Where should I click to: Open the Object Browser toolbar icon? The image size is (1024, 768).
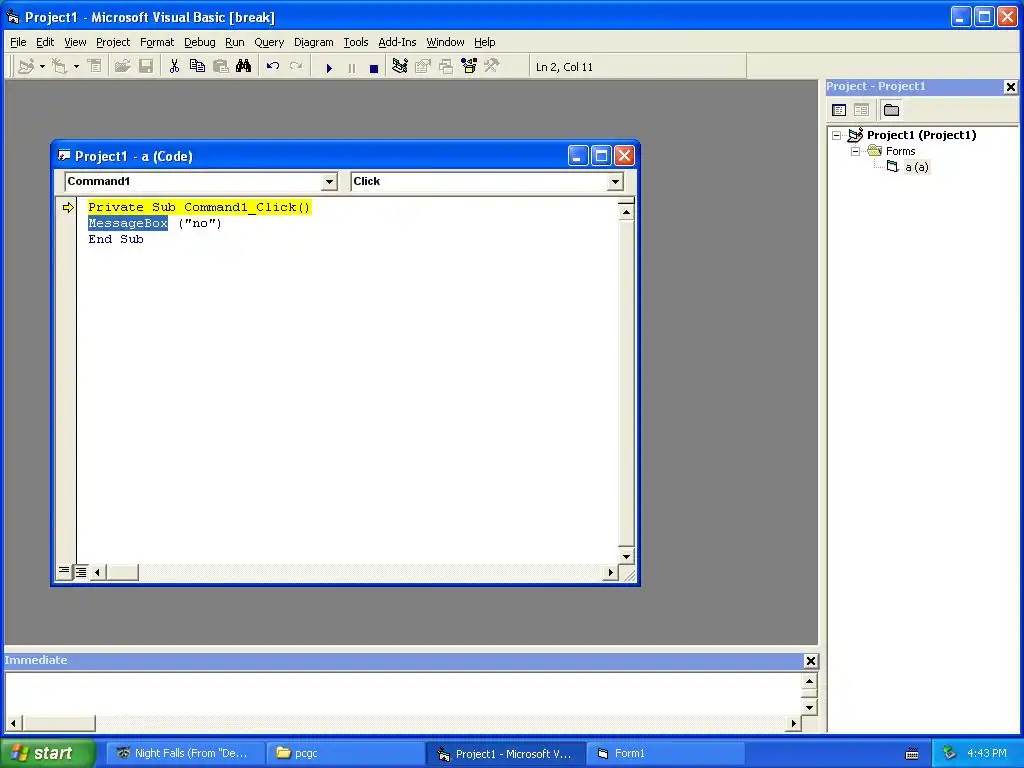click(x=469, y=67)
